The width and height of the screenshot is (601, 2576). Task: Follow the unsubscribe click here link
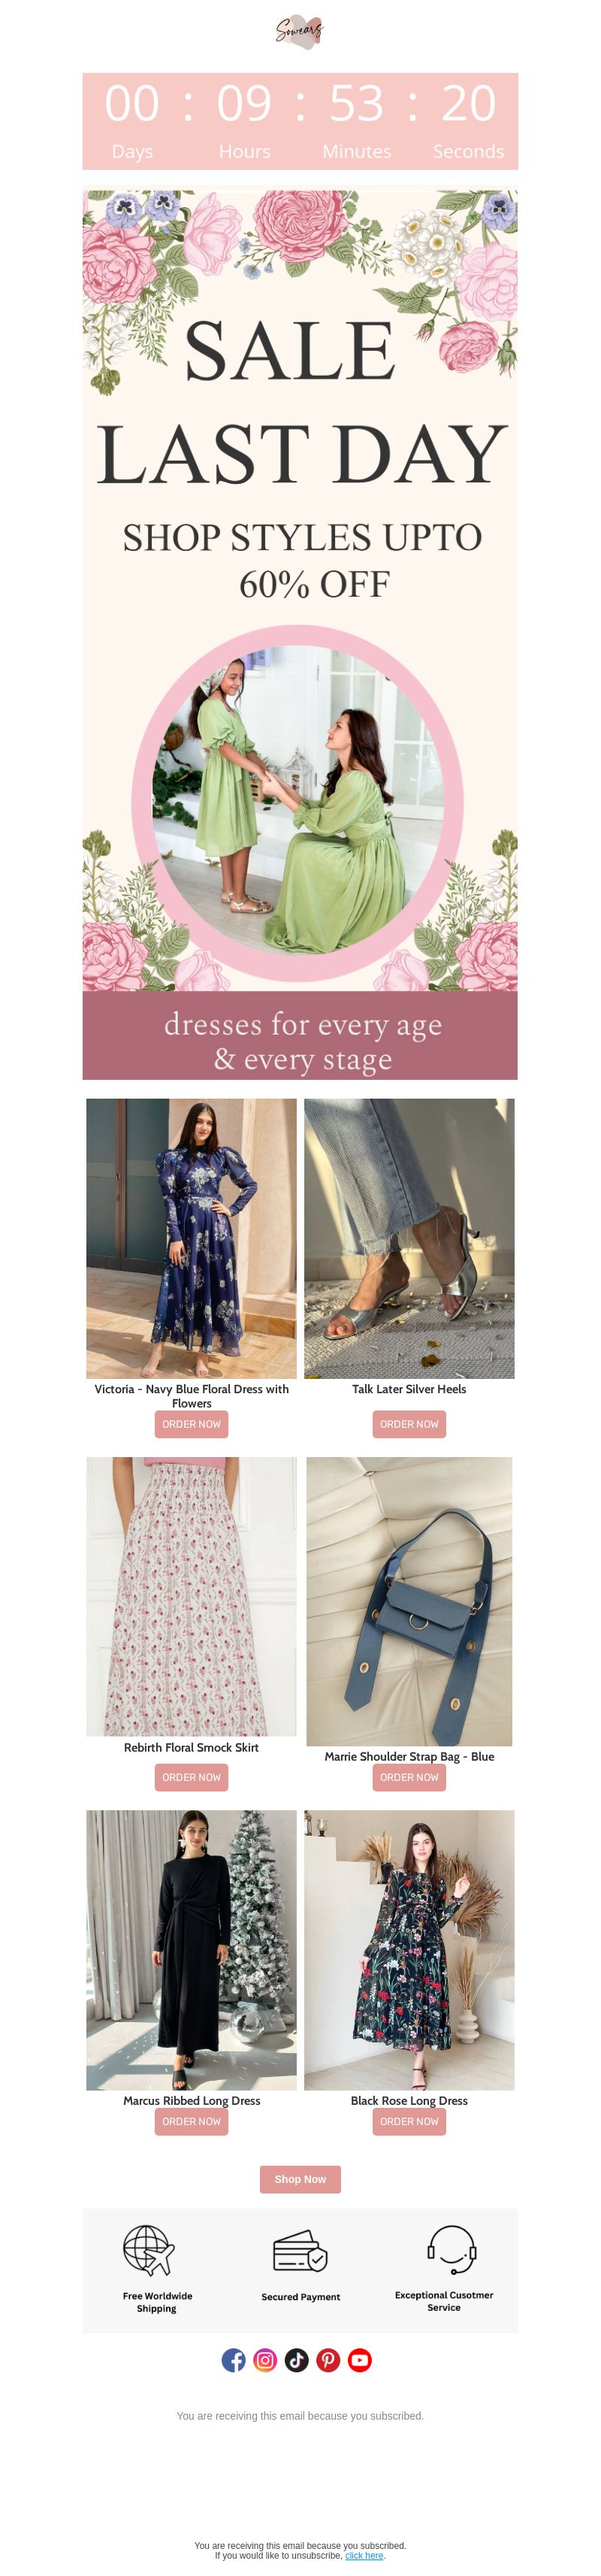[364, 2555]
